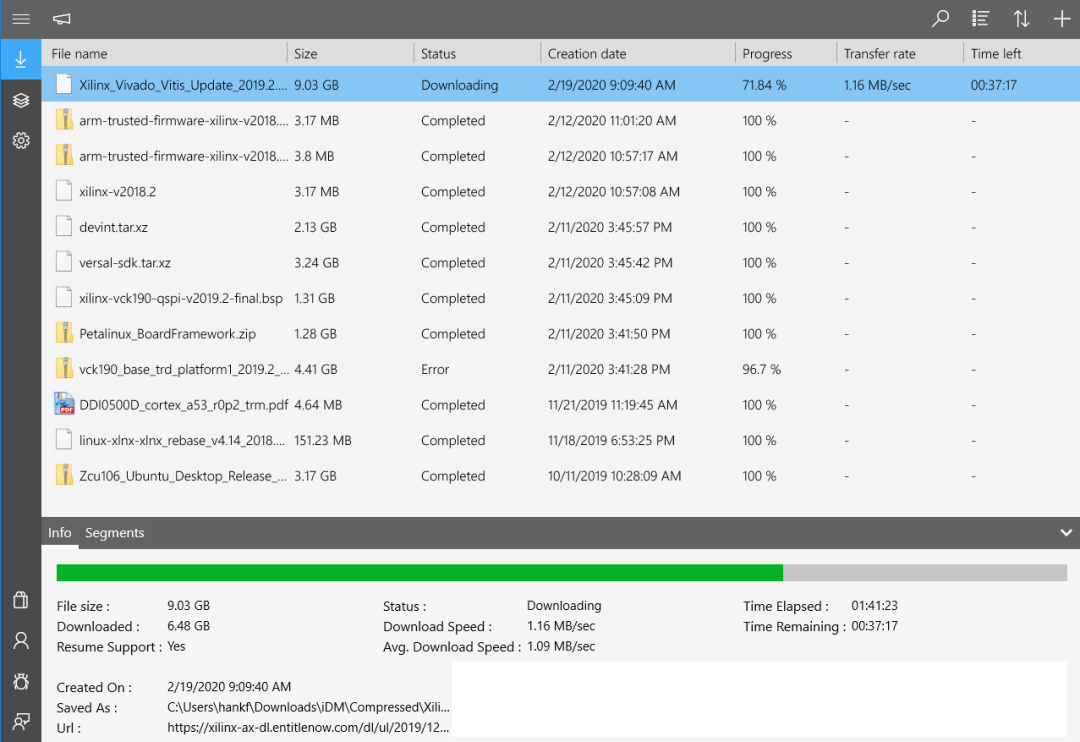
Task: Click the file icon of versal-sdk.tar.xz
Action: [x=64, y=262]
